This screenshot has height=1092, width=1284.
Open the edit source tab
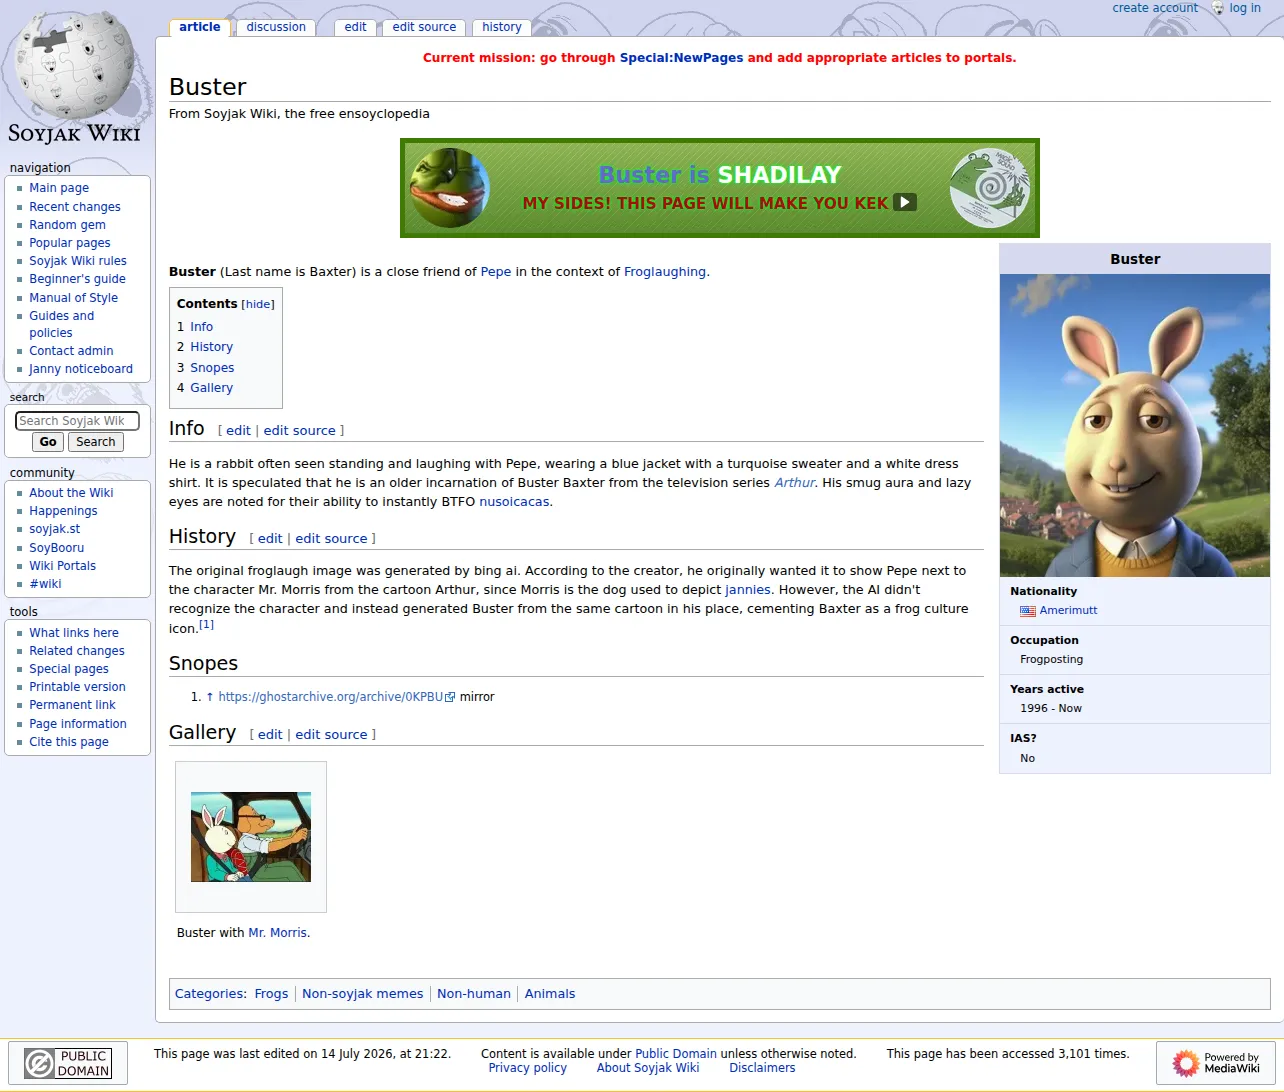pos(424,27)
